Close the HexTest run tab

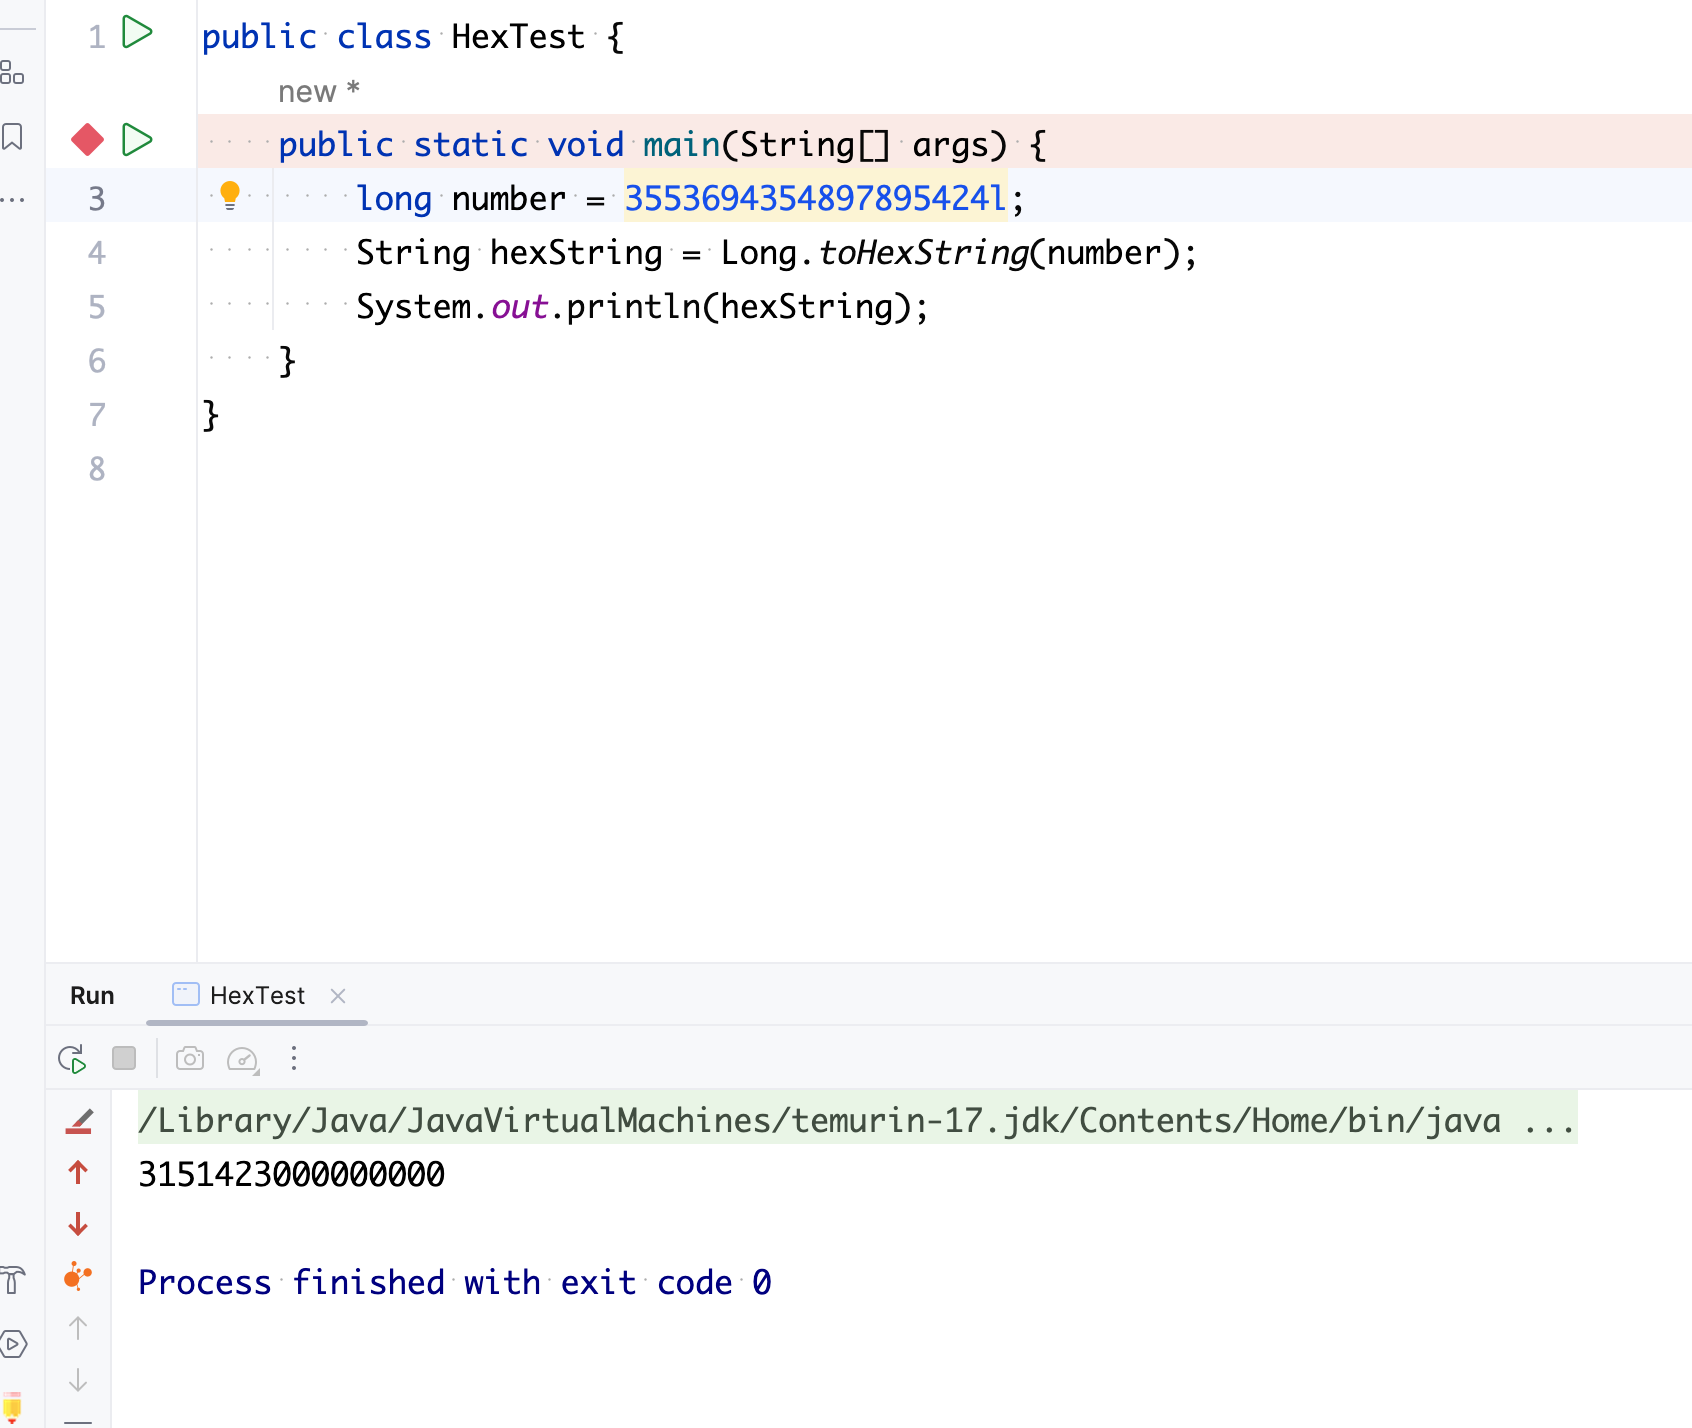[338, 996]
